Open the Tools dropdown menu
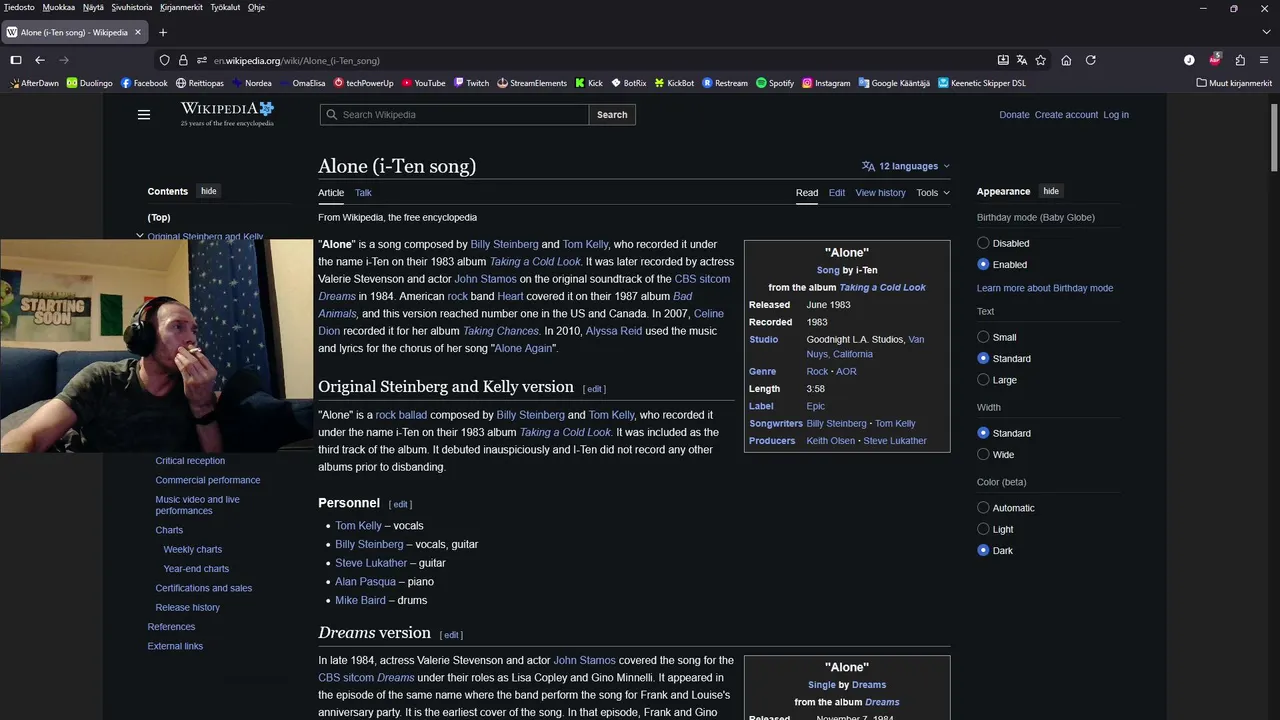Viewport: 1280px width, 720px height. 933,192
